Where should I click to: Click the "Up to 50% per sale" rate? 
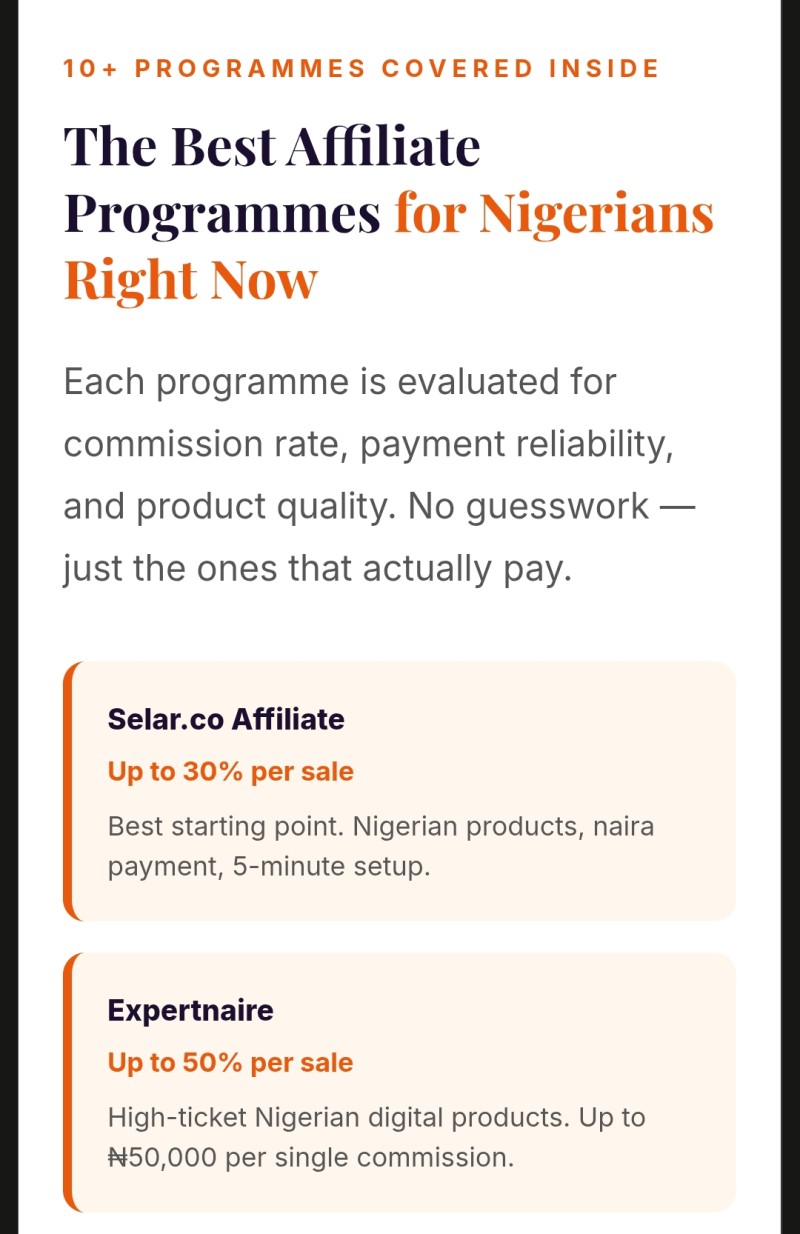230,1063
